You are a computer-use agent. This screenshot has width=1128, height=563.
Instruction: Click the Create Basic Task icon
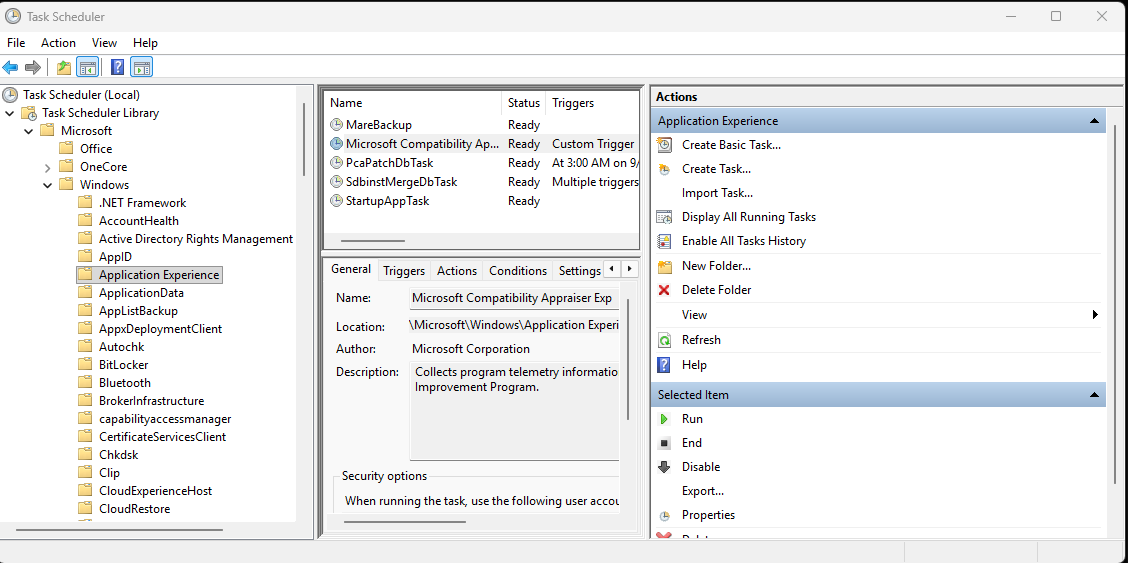665,145
